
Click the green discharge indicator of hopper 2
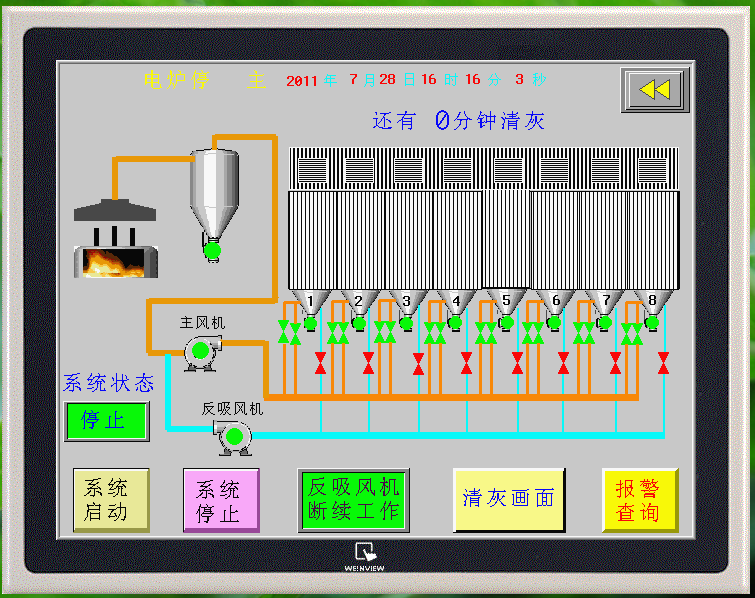(359, 323)
